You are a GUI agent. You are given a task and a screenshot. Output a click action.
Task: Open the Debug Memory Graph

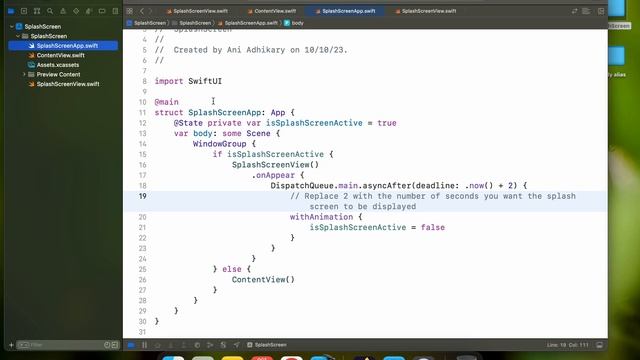tap(210, 345)
